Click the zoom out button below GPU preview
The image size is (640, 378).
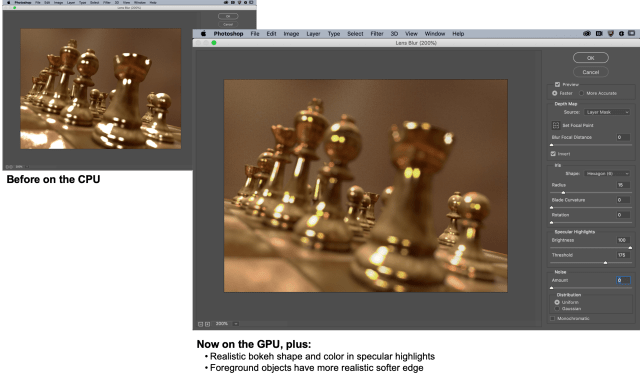(200, 324)
